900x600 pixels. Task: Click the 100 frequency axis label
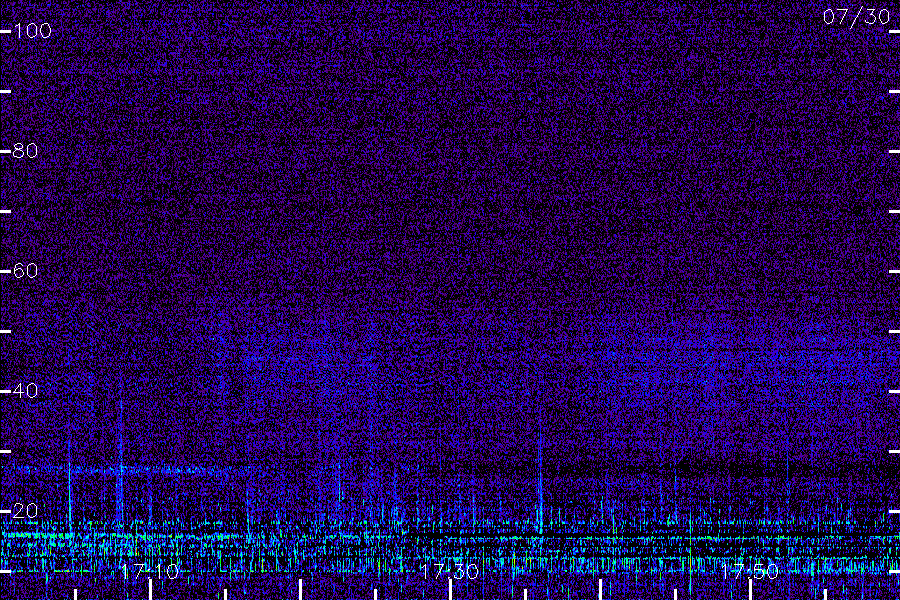tap(33, 30)
